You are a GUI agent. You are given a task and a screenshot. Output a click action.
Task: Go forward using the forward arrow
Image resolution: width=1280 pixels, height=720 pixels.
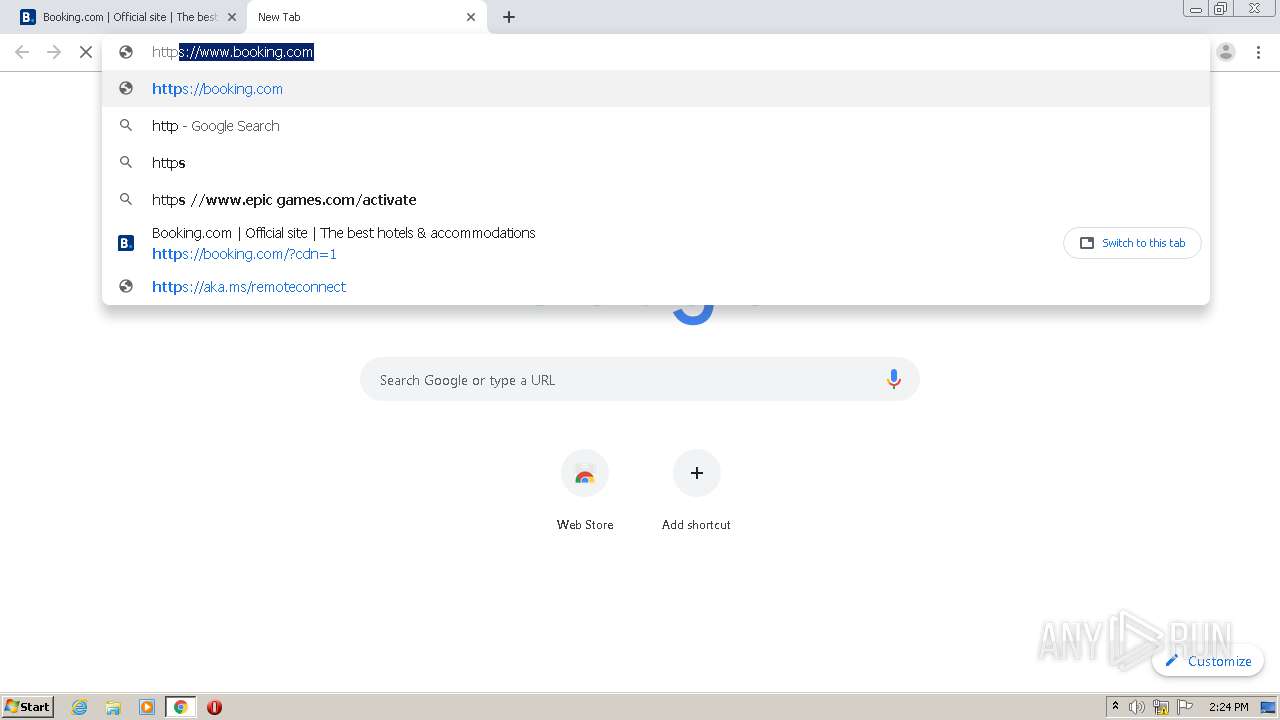[54, 52]
